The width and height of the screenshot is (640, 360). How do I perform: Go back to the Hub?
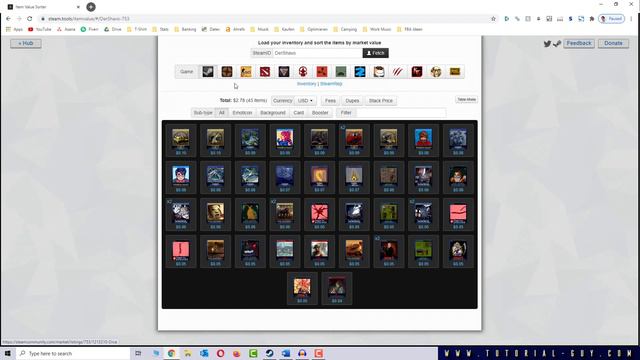[x=26, y=43]
